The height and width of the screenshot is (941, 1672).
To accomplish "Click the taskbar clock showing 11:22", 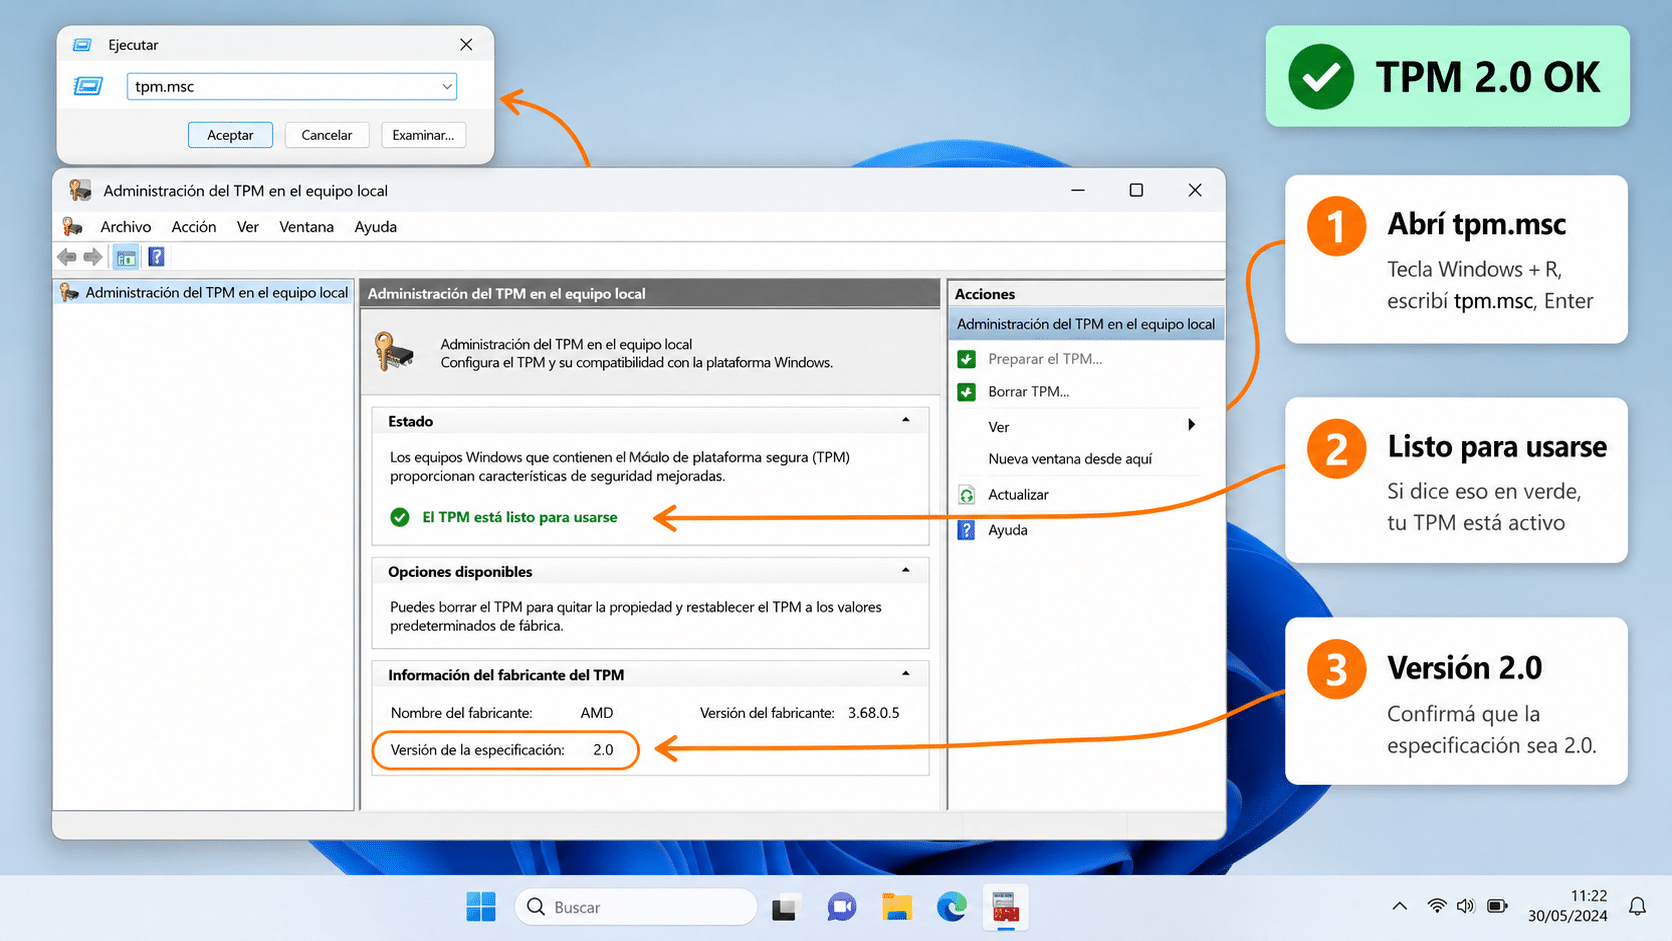I will [1568, 906].
